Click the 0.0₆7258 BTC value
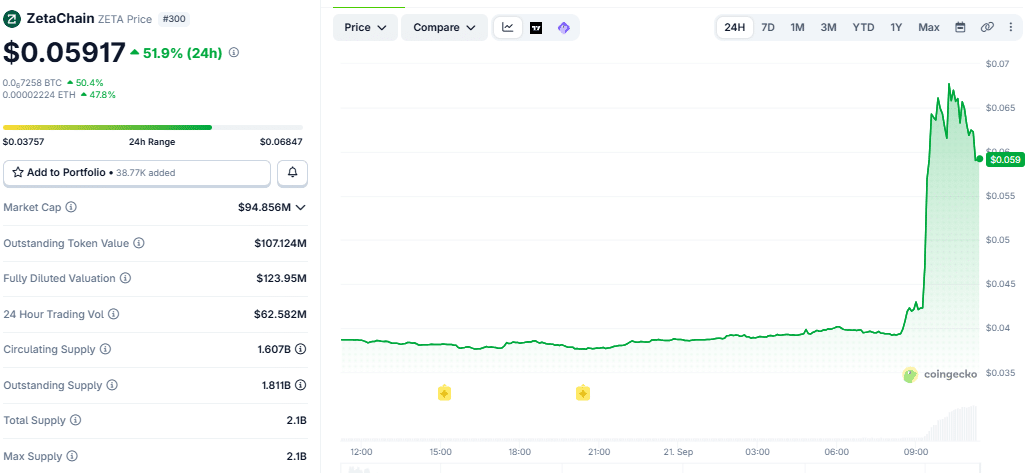The height and width of the screenshot is (473, 1027). pos(33,83)
